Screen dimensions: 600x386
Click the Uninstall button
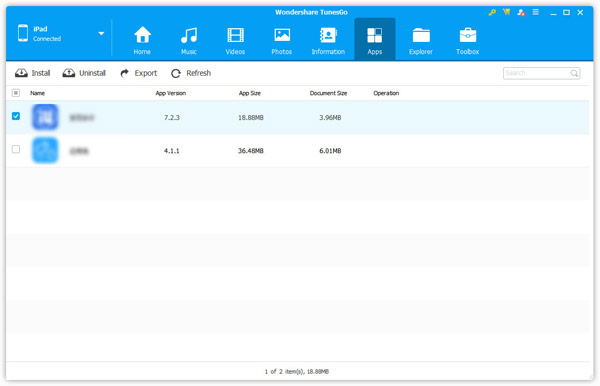[x=84, y=73]
